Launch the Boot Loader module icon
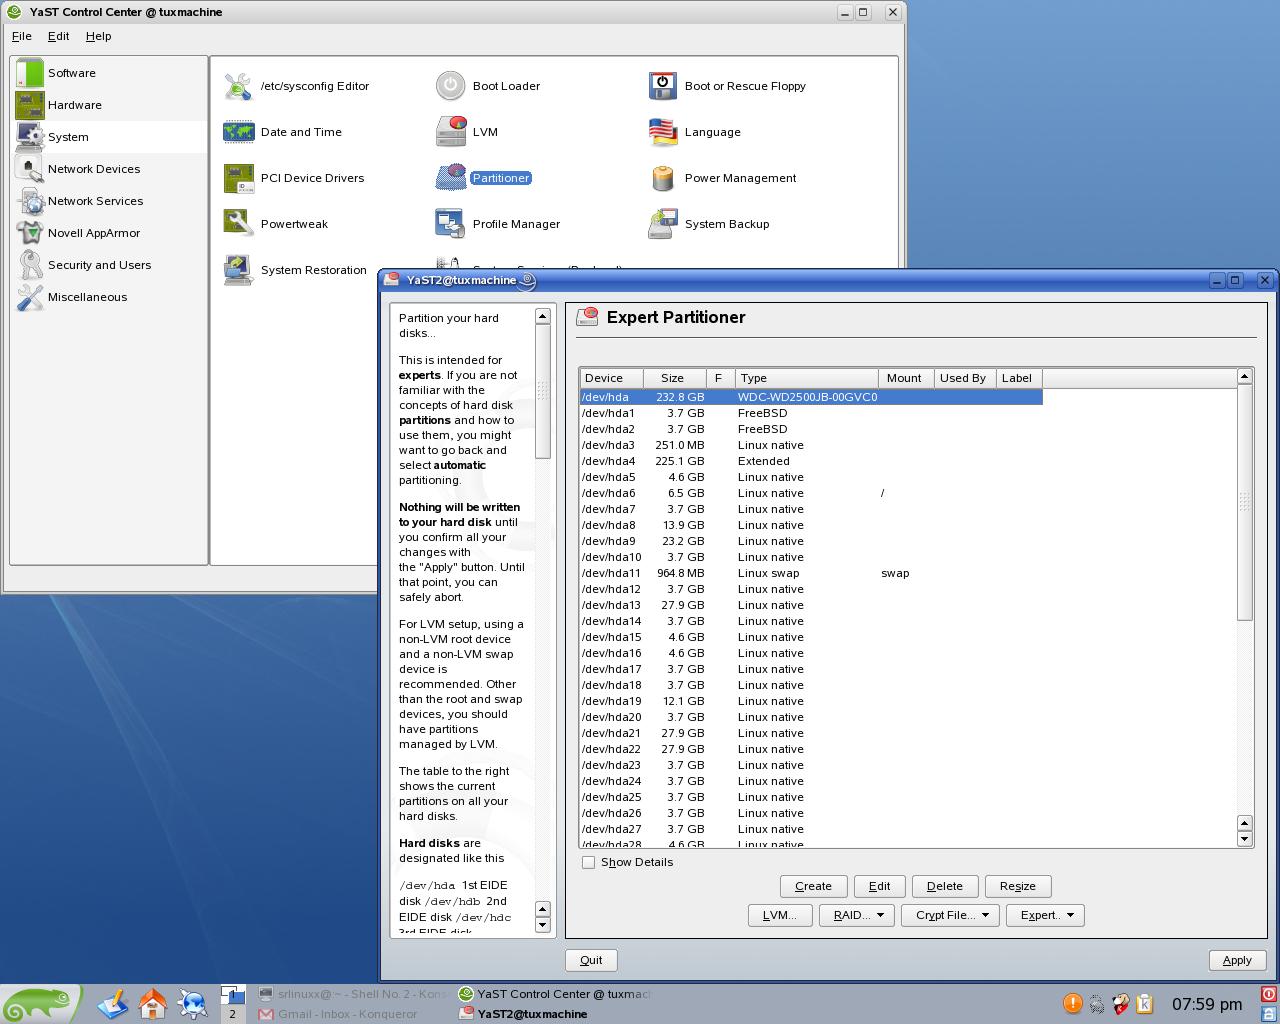The width and height of the screenshot is (1280, 1024). coord(450,86)
